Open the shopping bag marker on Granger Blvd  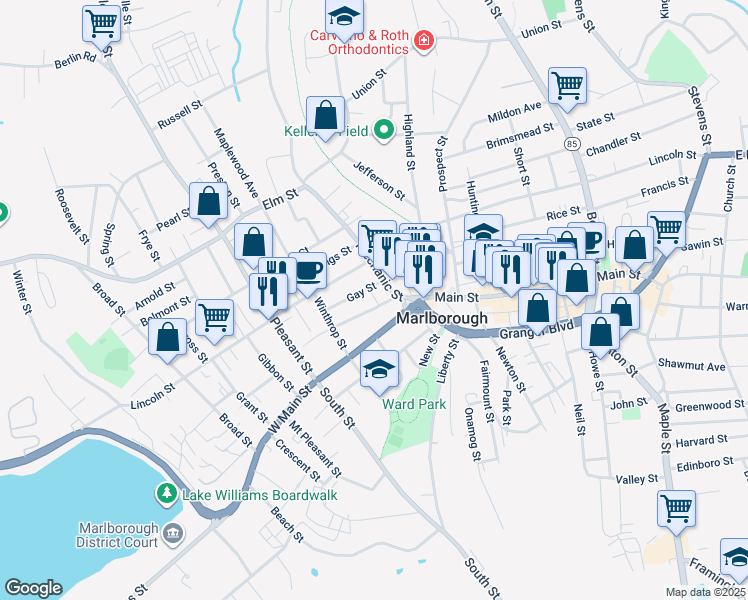[x=538, y=311]
